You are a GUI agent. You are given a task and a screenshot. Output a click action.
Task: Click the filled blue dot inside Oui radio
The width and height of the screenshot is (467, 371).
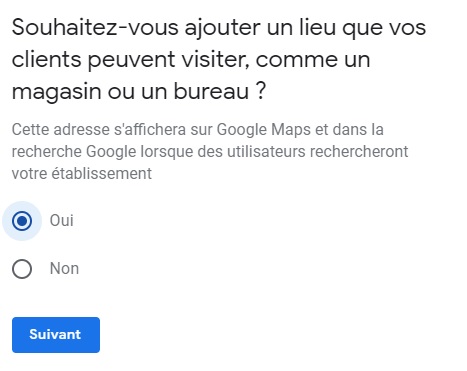pyautogui.click(x=22, y=221)
